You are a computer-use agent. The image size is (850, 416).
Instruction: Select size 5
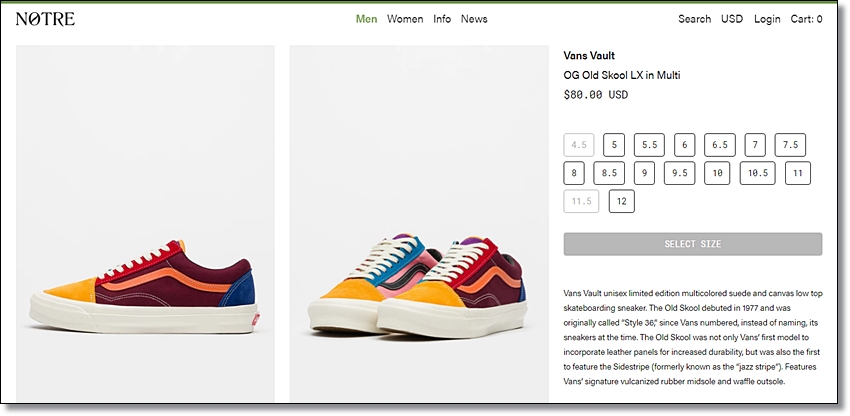coord(614,145)
